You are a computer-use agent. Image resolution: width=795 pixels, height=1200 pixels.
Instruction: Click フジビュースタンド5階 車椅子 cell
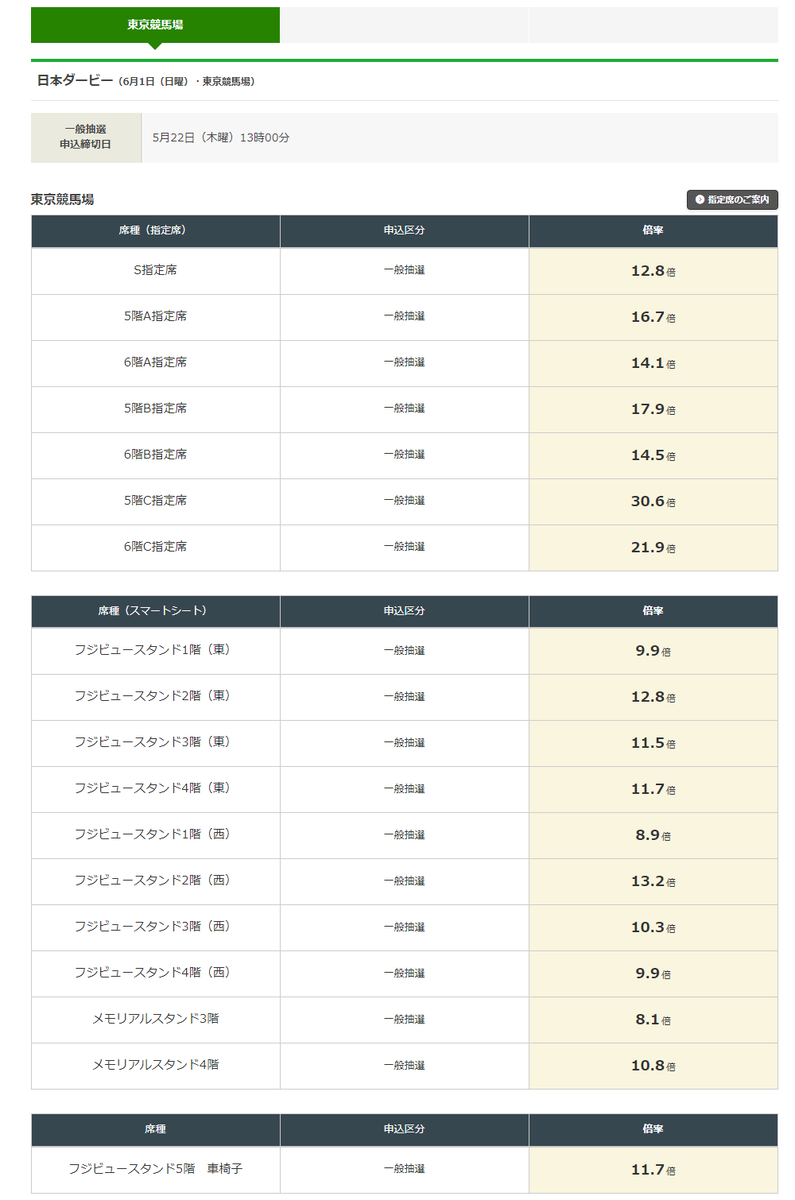(155, 1169)
